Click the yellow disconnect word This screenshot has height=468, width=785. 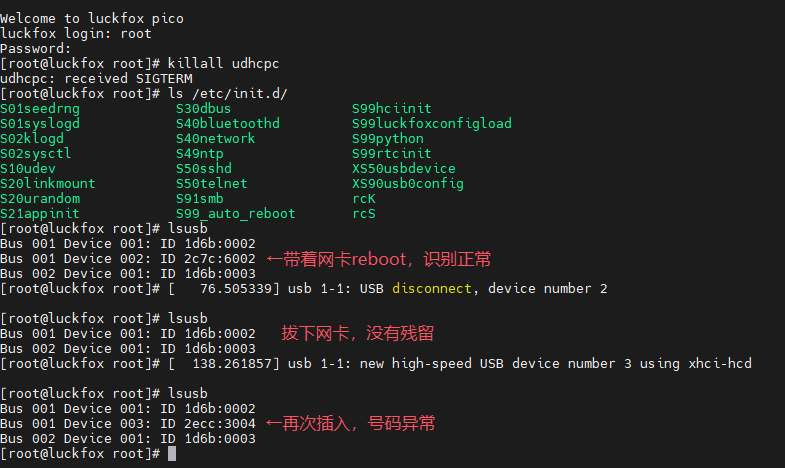click(432, 289)
